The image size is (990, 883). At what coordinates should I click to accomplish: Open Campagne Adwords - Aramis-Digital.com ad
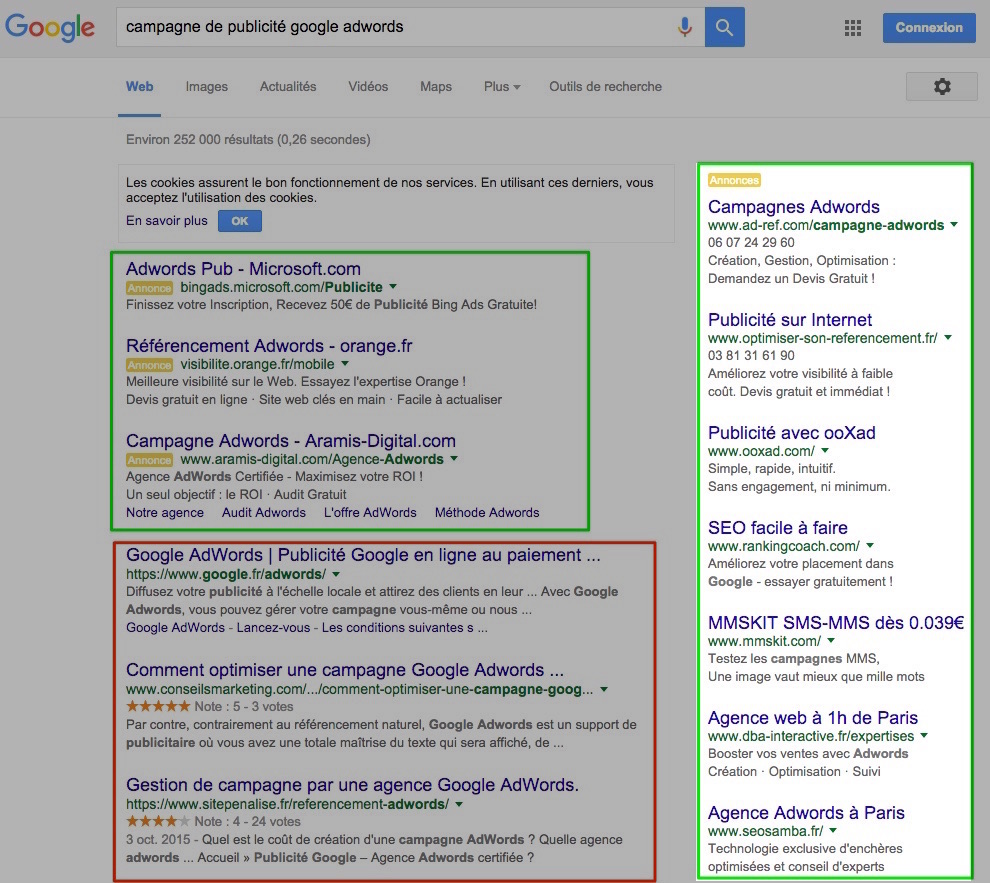[290, 441]
